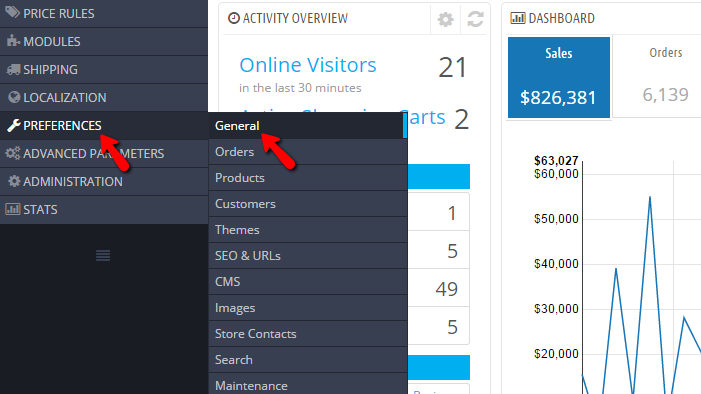Image resolution: width=701 pixels, height=394 pixels.
Task: Click the Dashboard chart icon
Action: [x=518, y=18]
